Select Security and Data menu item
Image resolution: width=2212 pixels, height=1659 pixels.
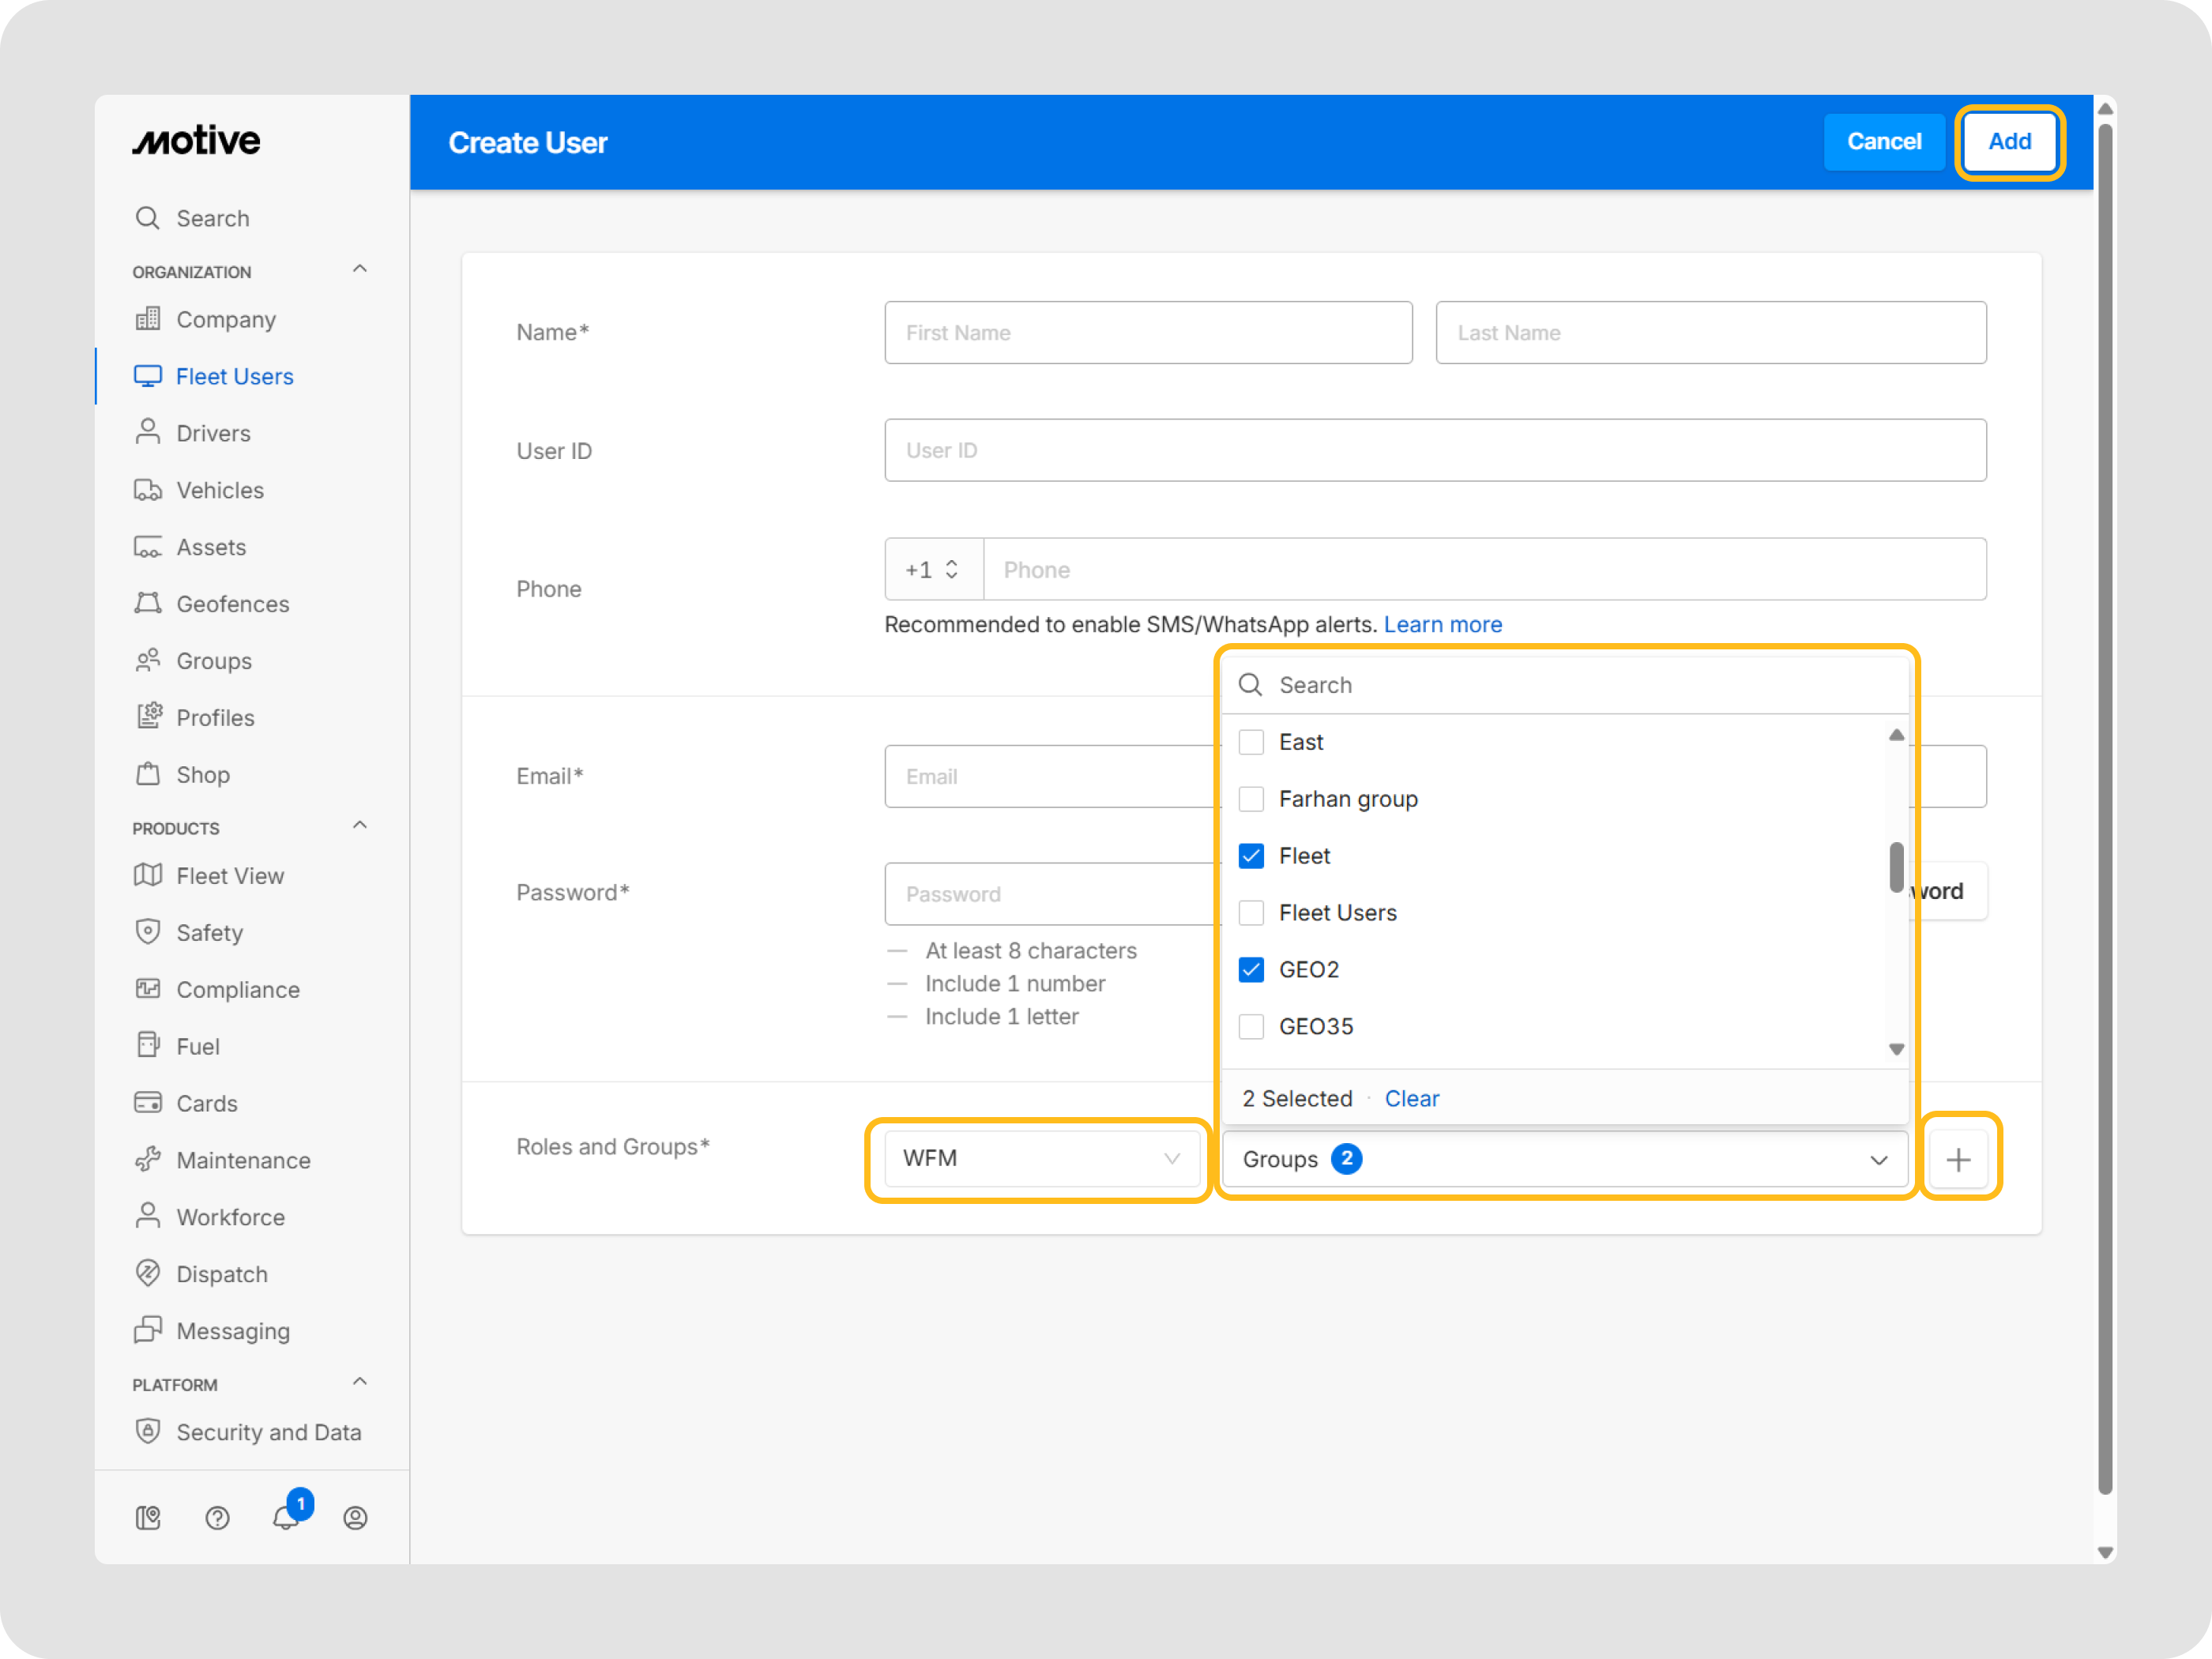[268, 1432]
